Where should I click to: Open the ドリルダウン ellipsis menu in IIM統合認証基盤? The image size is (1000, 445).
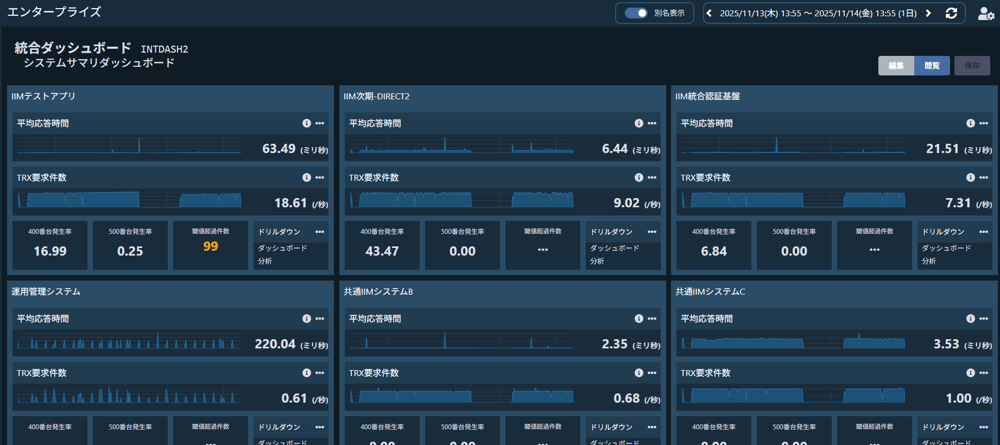click(983, 231)
